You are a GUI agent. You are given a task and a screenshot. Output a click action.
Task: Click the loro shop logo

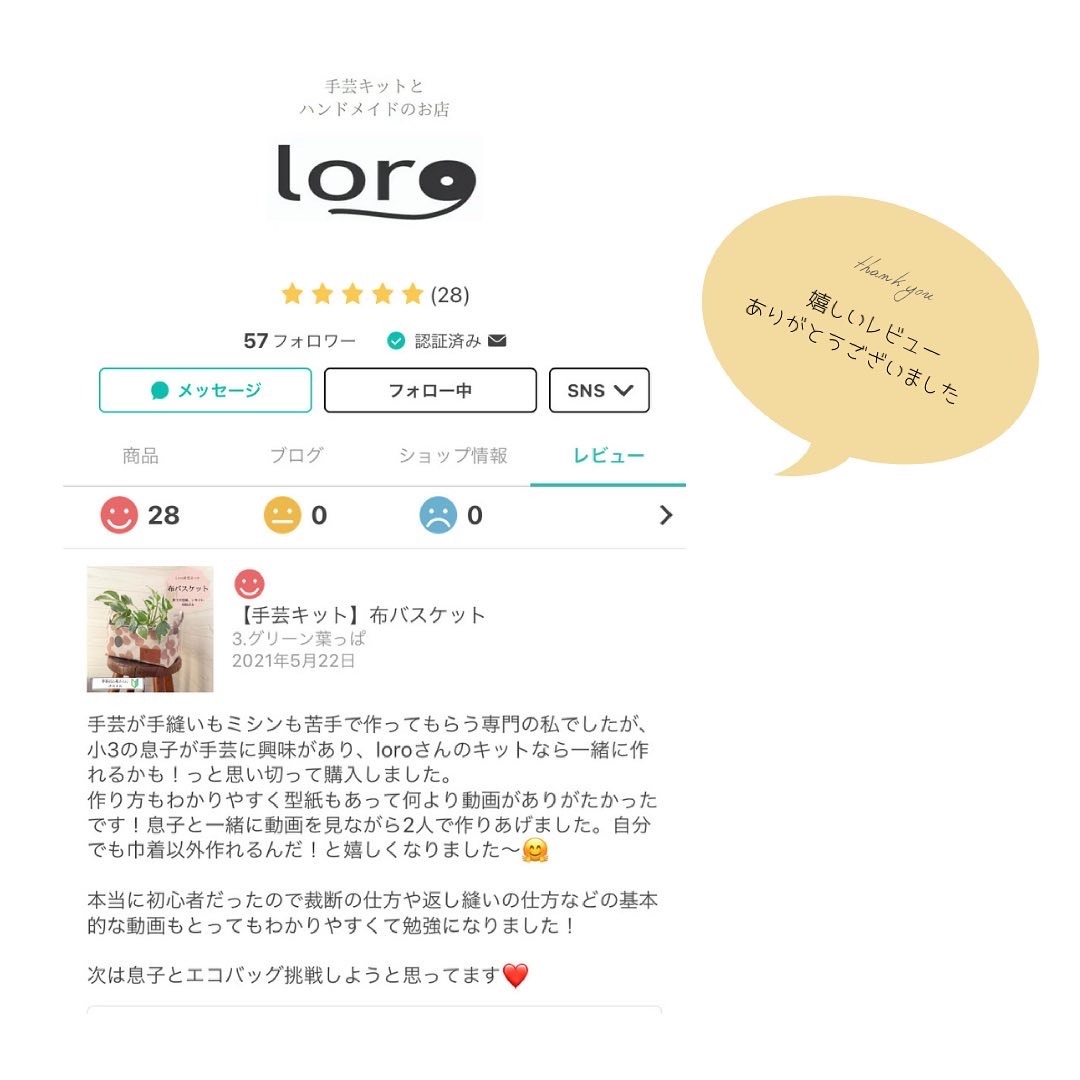(376, 180)
